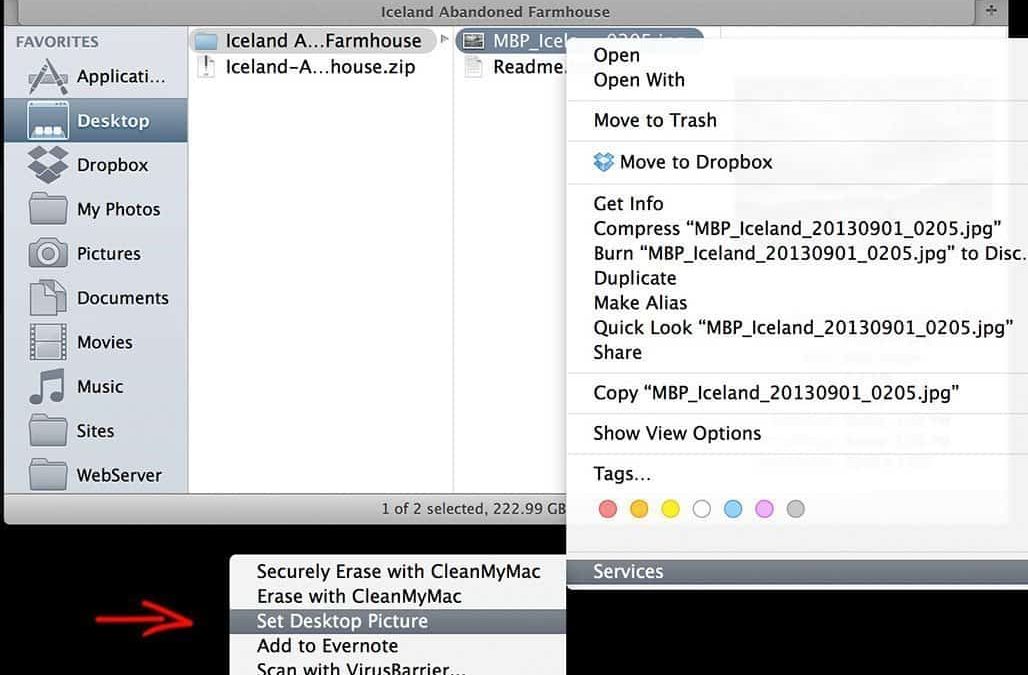The width and height of the screenshot is (1028, 675).
Task: Select the Iceland-A...house.zip file
Action: [320, 67]
